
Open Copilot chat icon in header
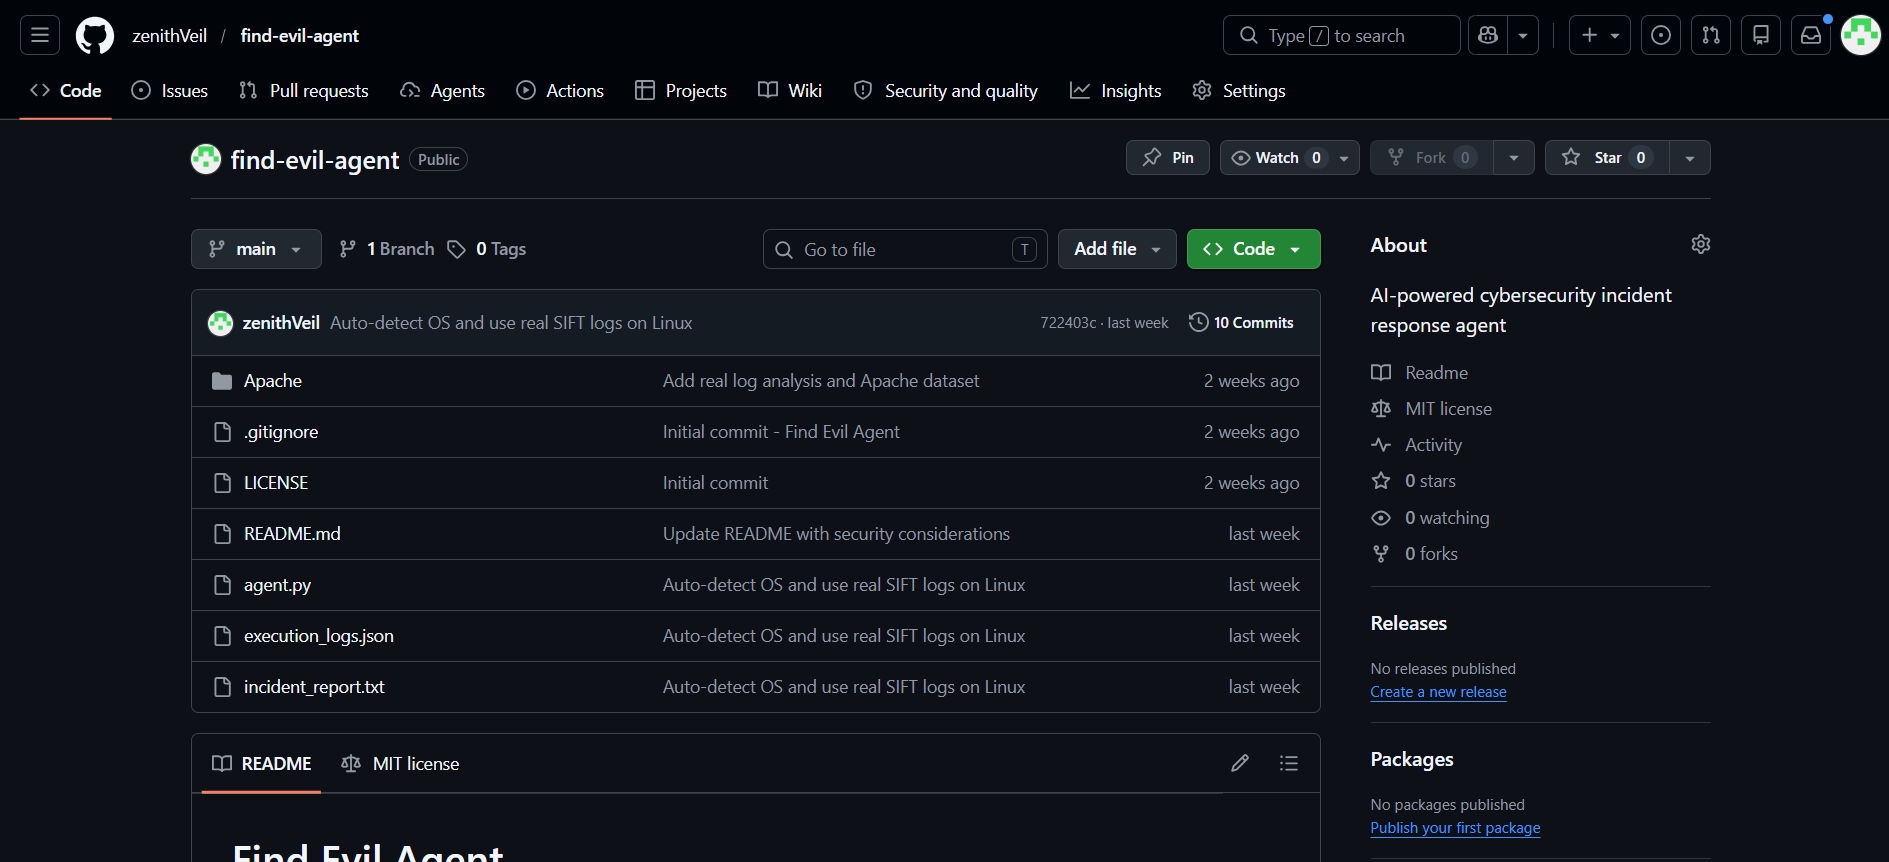1488,35
